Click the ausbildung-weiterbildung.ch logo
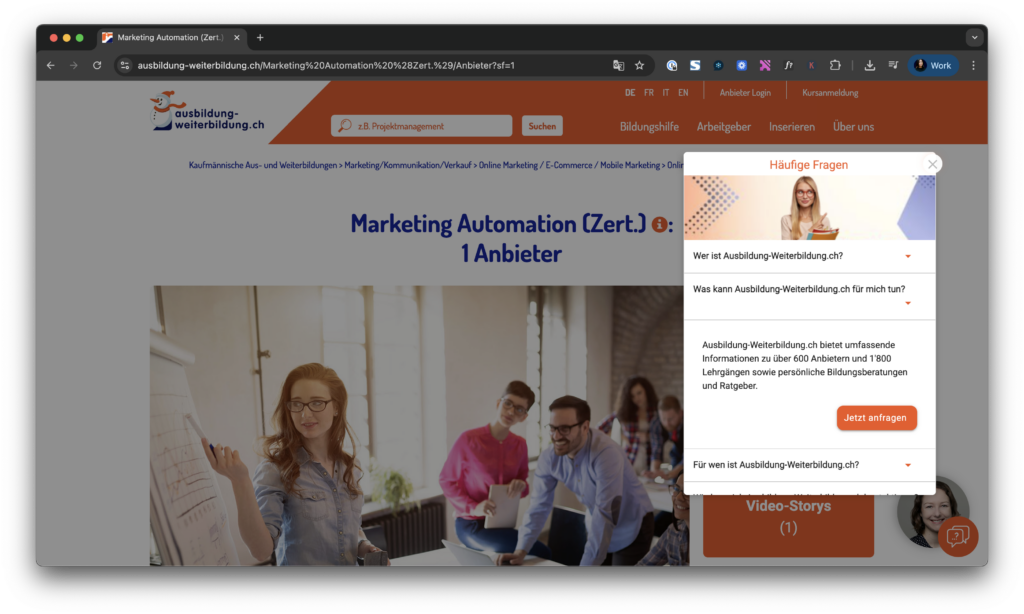 tap(207, 116)
